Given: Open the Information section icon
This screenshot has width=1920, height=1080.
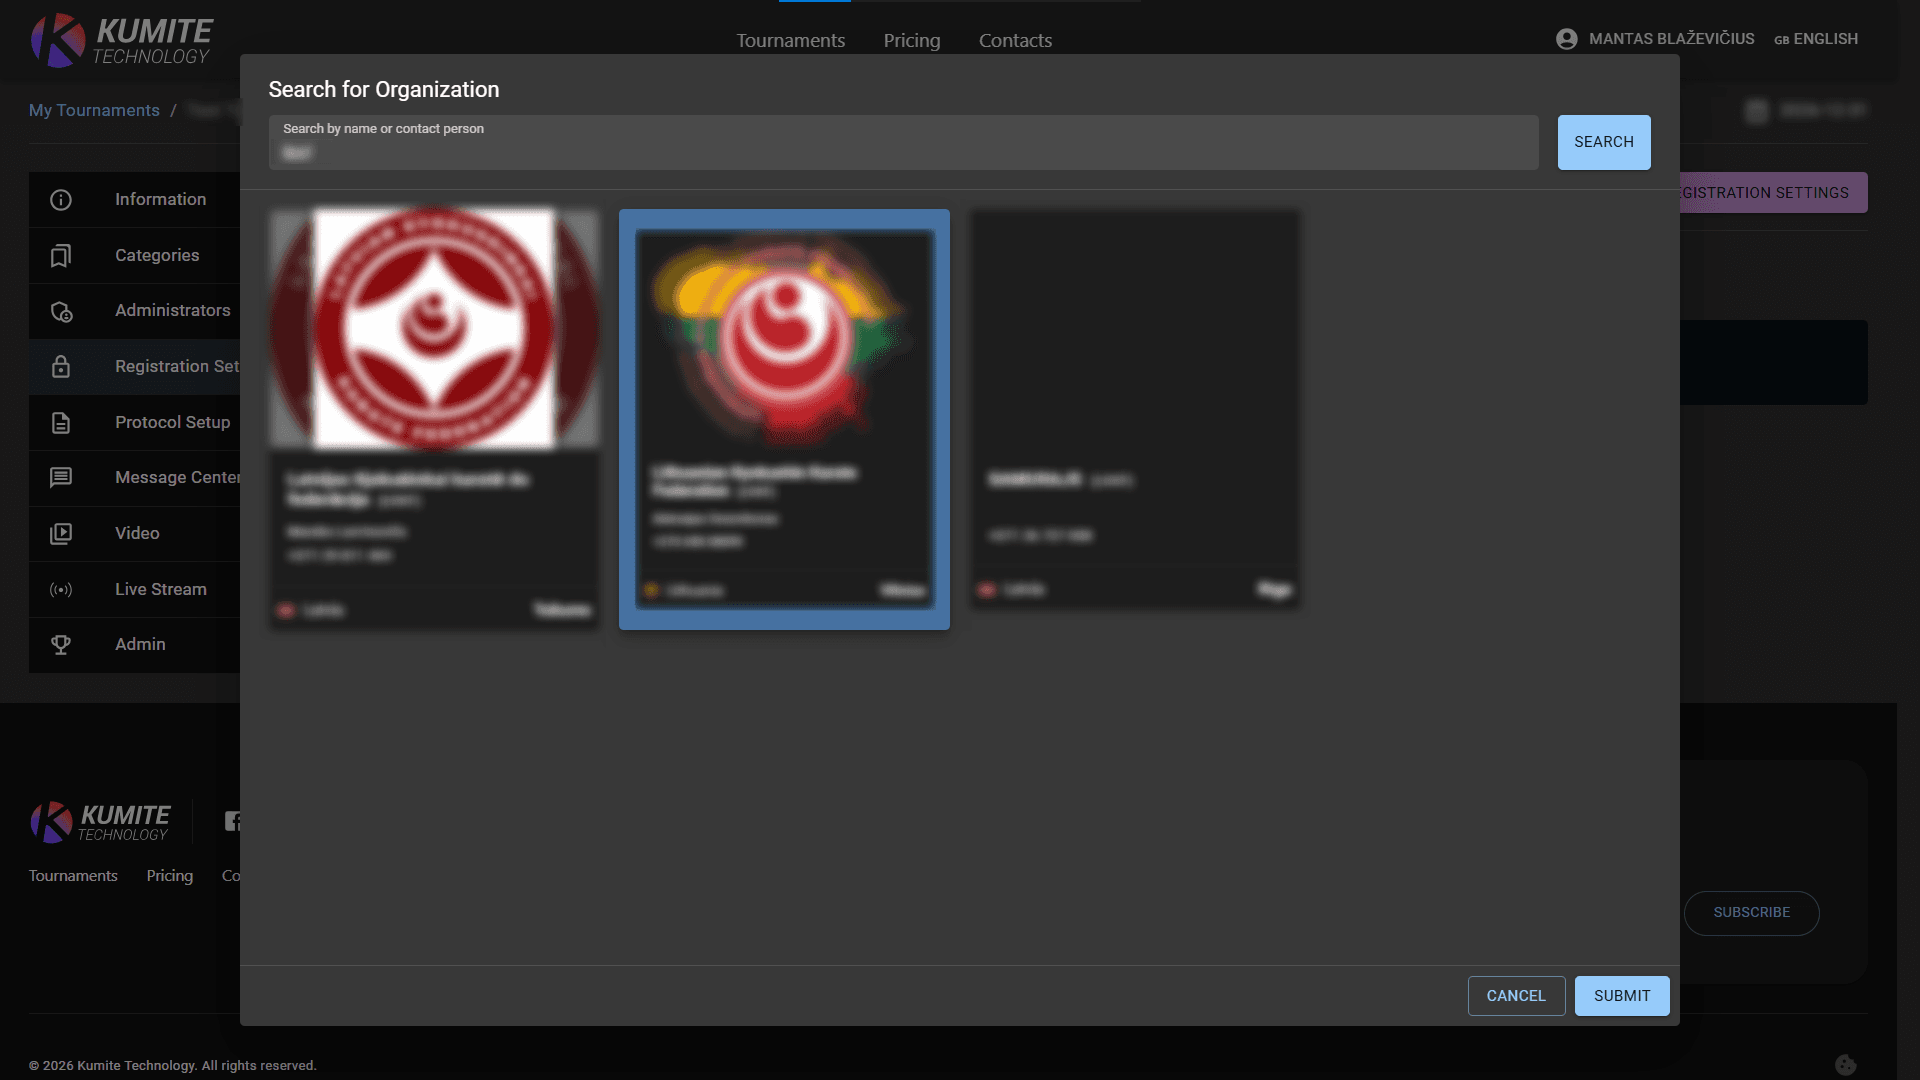Looking at the screenshot, I should click(61, 200).
